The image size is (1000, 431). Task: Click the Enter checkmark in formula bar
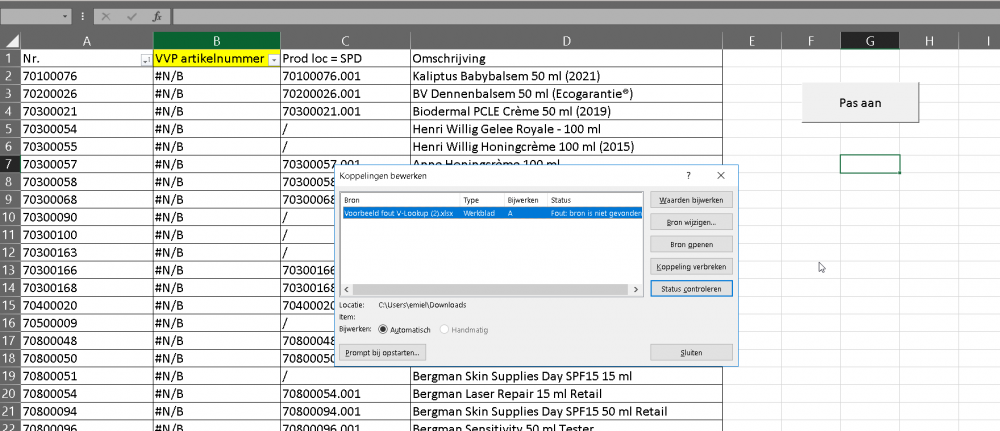tap(131, 17)
